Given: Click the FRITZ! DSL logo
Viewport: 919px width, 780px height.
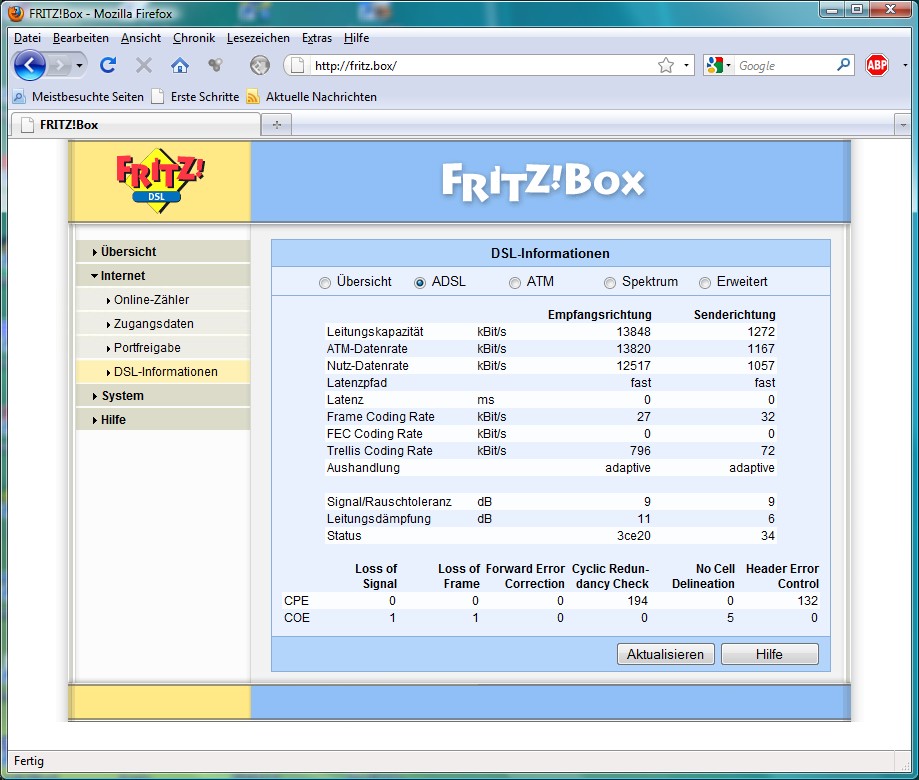Looking at the screenshot, I should [x=159, y=180].
